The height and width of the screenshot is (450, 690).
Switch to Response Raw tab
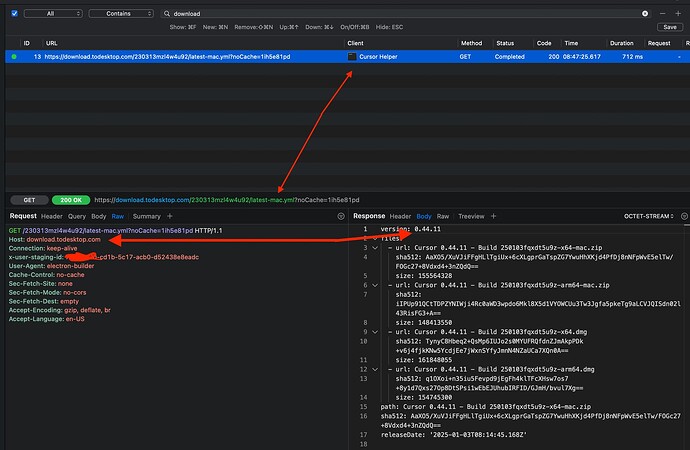[x=443, y=216]
